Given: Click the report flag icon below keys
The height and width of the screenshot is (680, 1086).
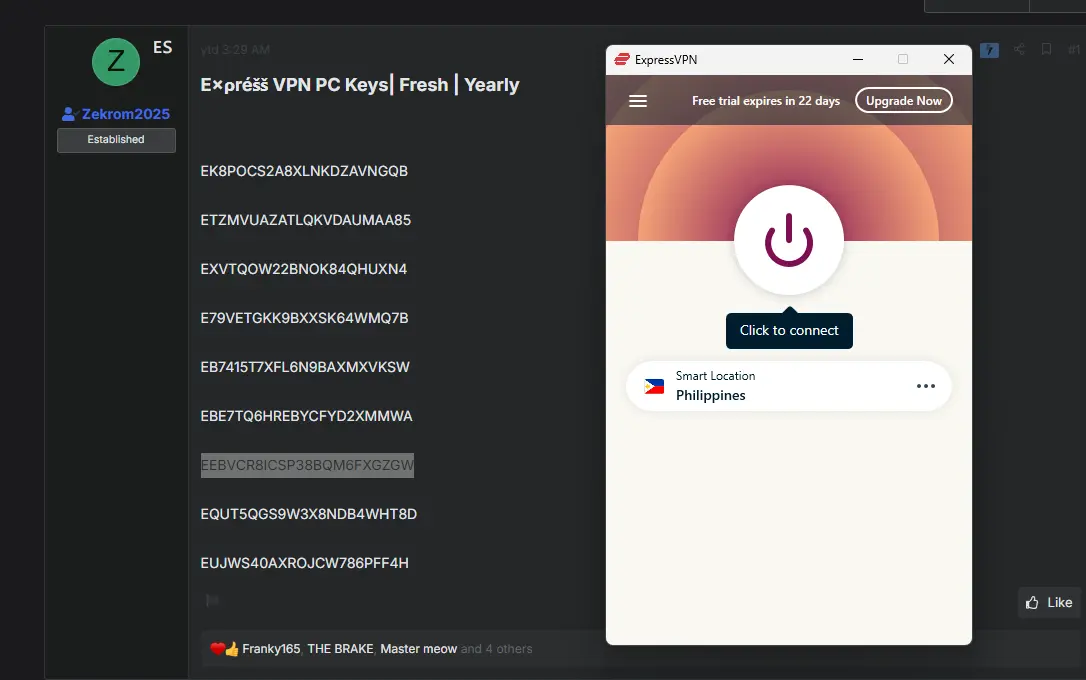Looking at the screenshot, I should [x=213, y=600].
